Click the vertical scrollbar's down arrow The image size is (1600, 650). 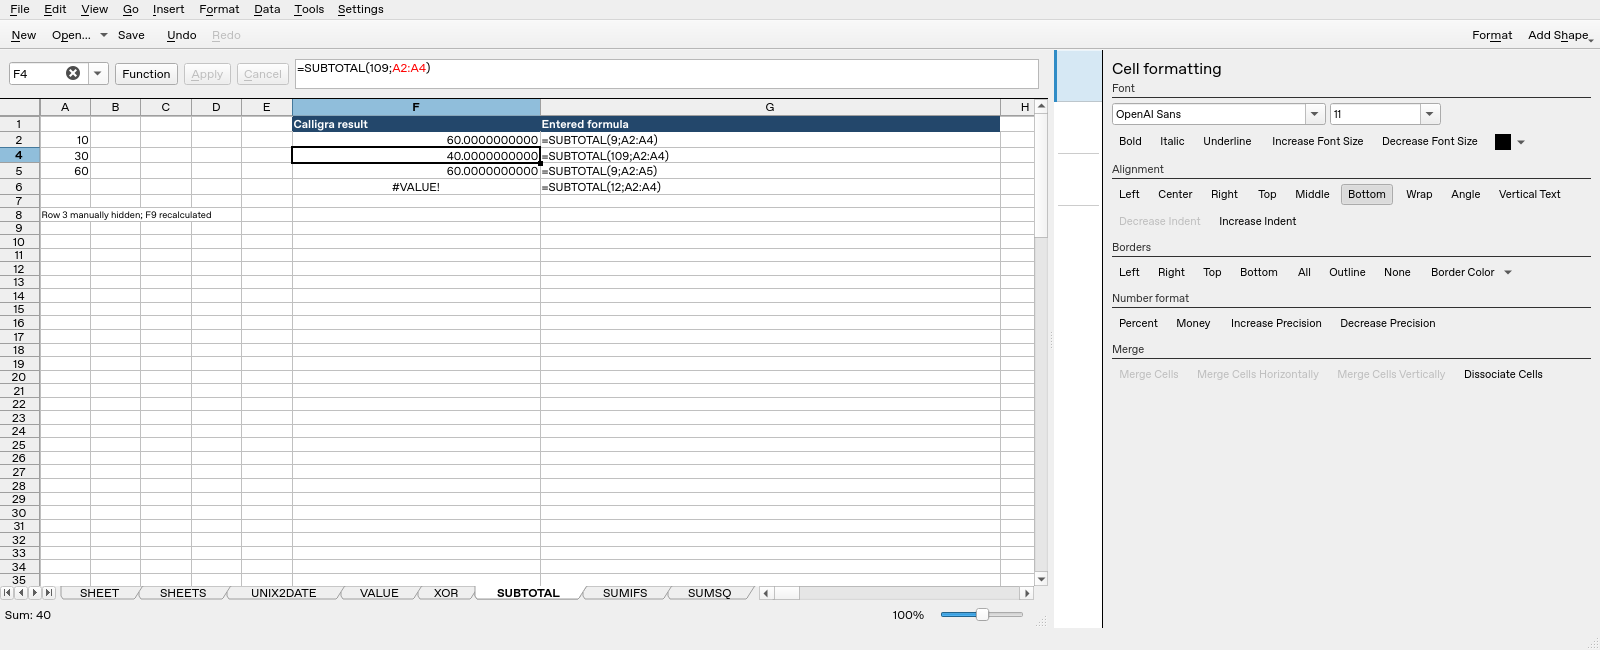point(1041,579)
